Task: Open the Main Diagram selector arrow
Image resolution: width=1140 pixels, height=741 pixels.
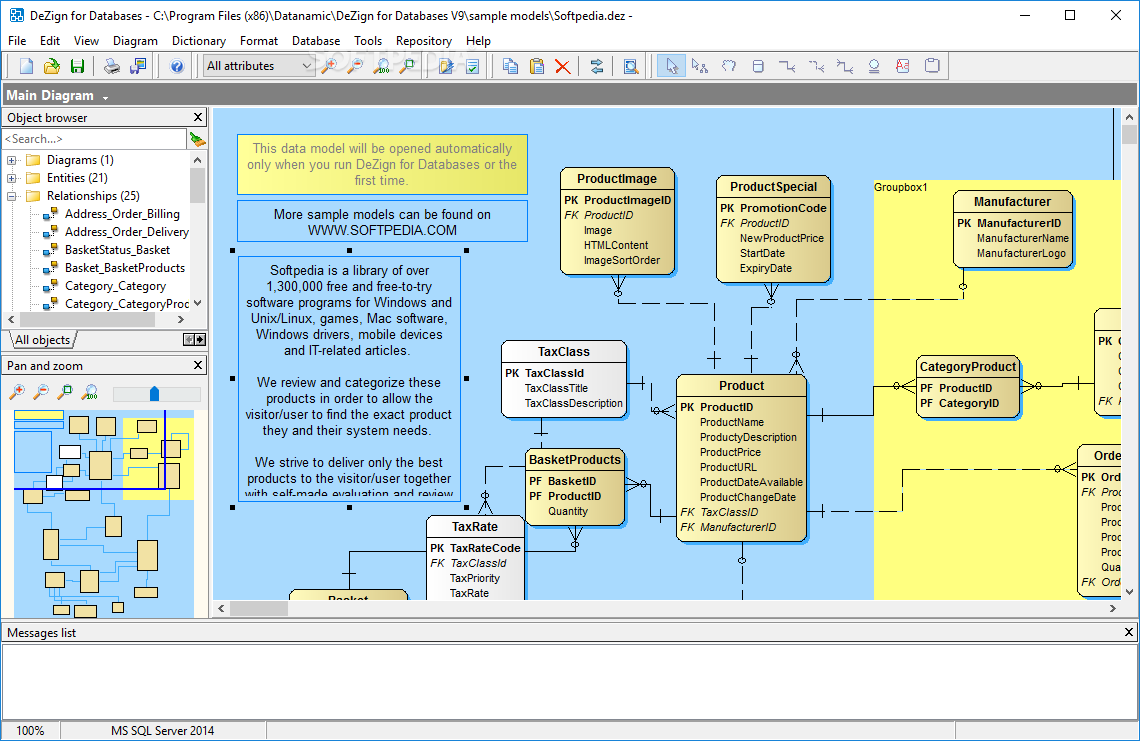Action: (x=105, y=97)
